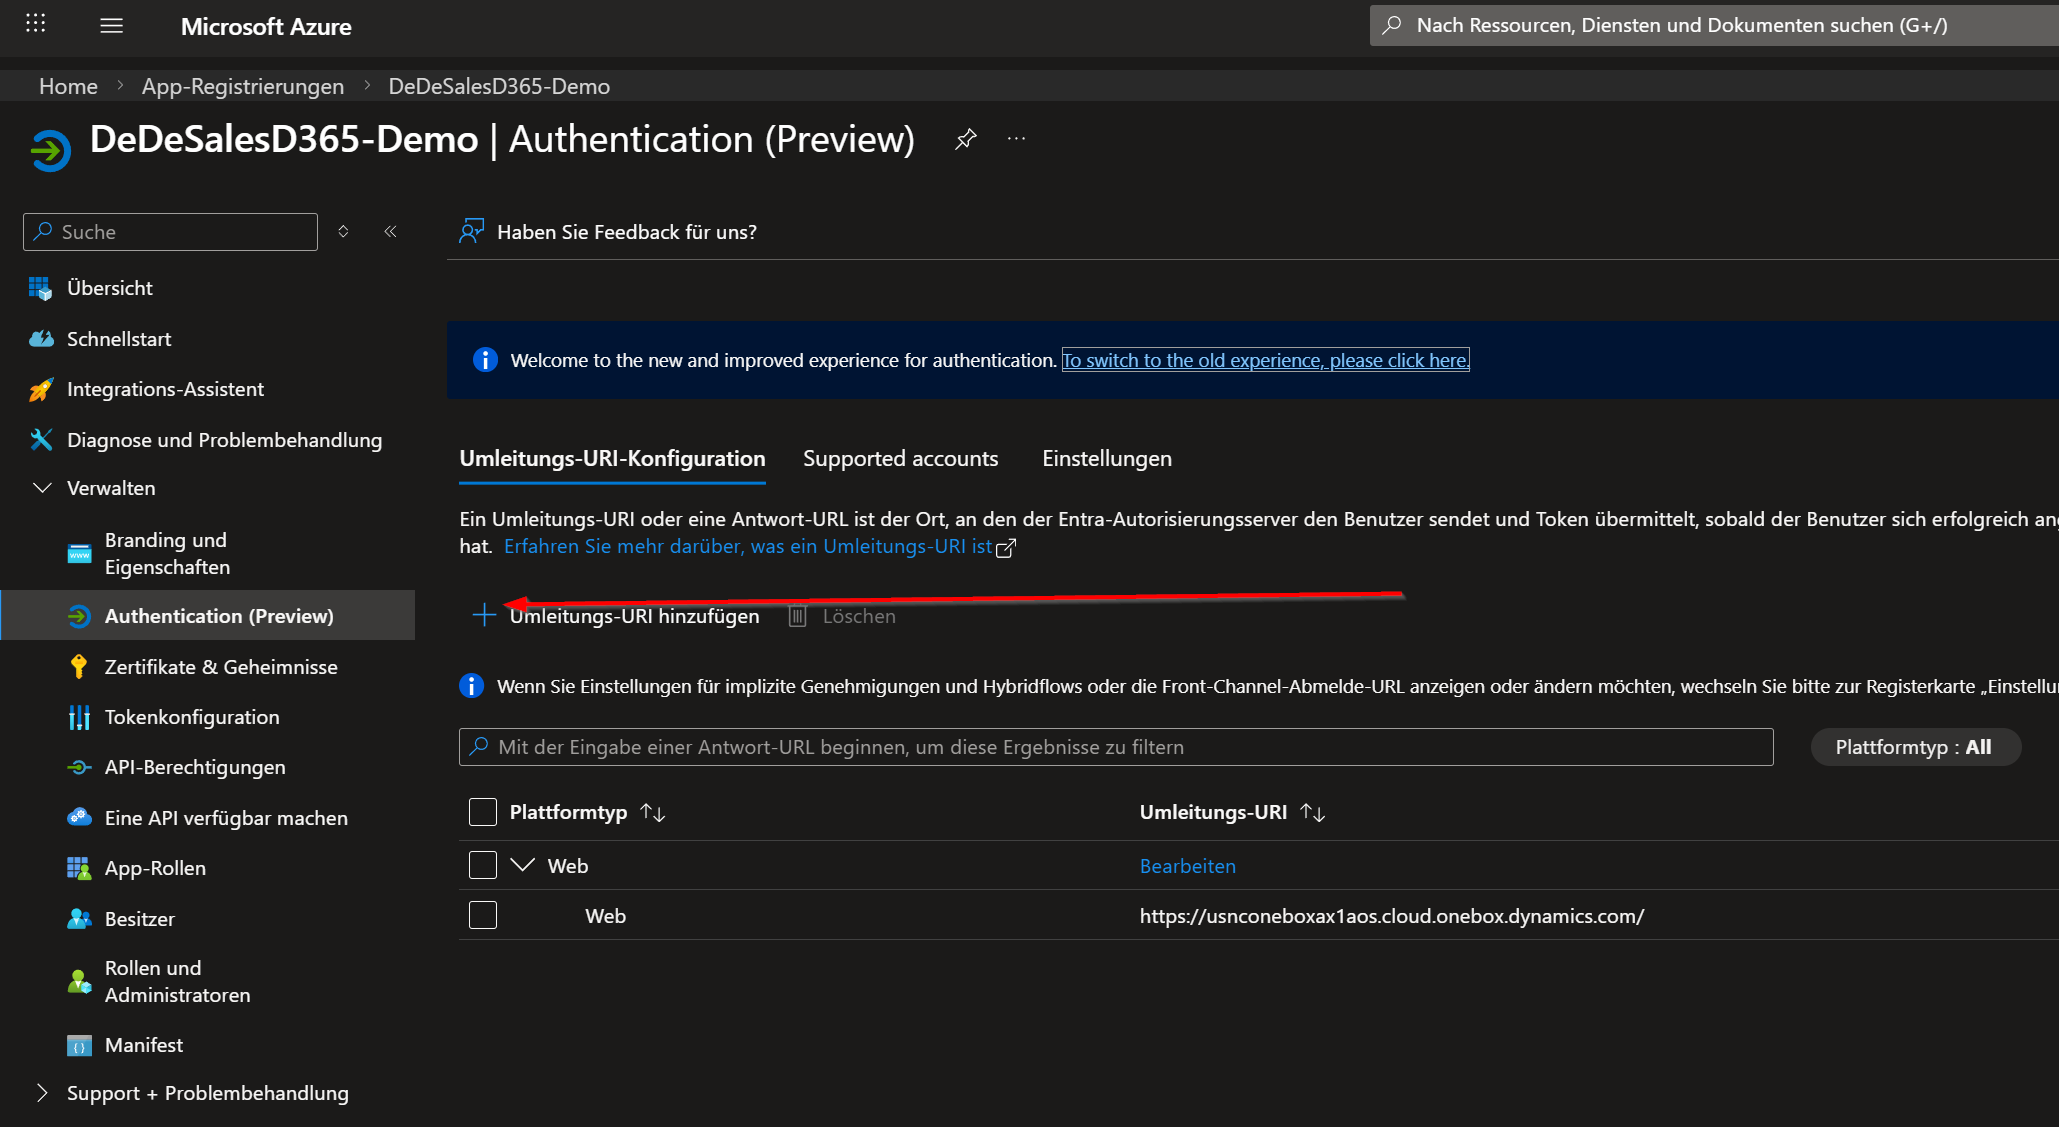
Task: Open Besitzer page
Action: 140,919
